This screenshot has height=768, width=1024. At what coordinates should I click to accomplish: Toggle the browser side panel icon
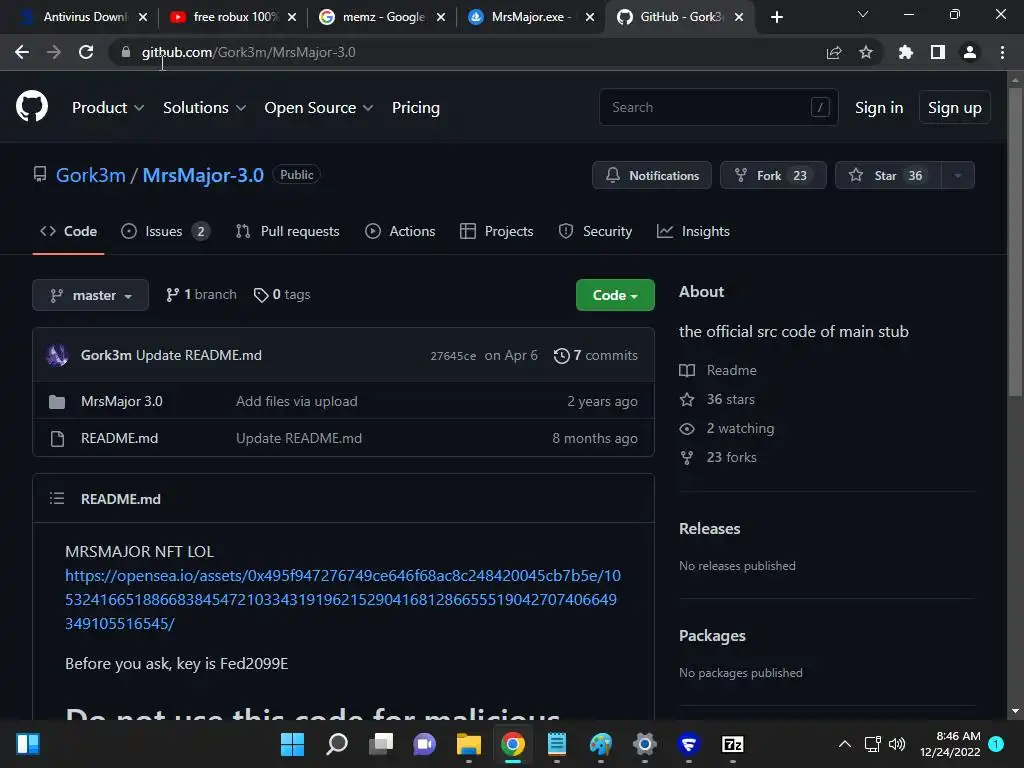938,52
